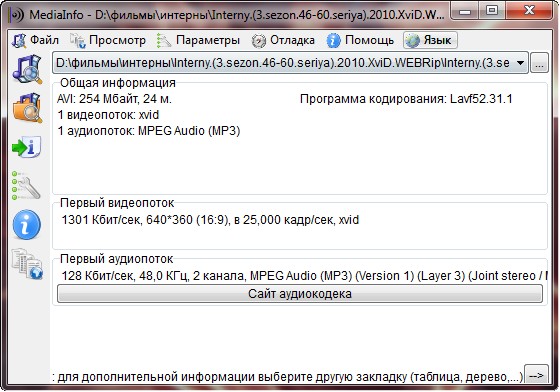Click the browse '...' button next to path
This screenshot has width=560, height=392.
pyautogui.click(x=539, y=63)
